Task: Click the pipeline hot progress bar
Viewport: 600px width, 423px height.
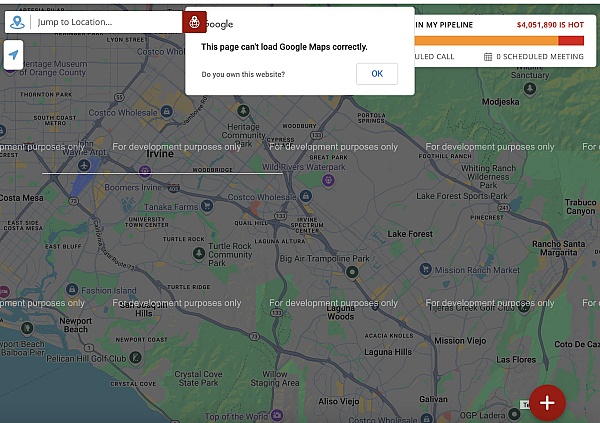Action: click(x=499, y=41)
